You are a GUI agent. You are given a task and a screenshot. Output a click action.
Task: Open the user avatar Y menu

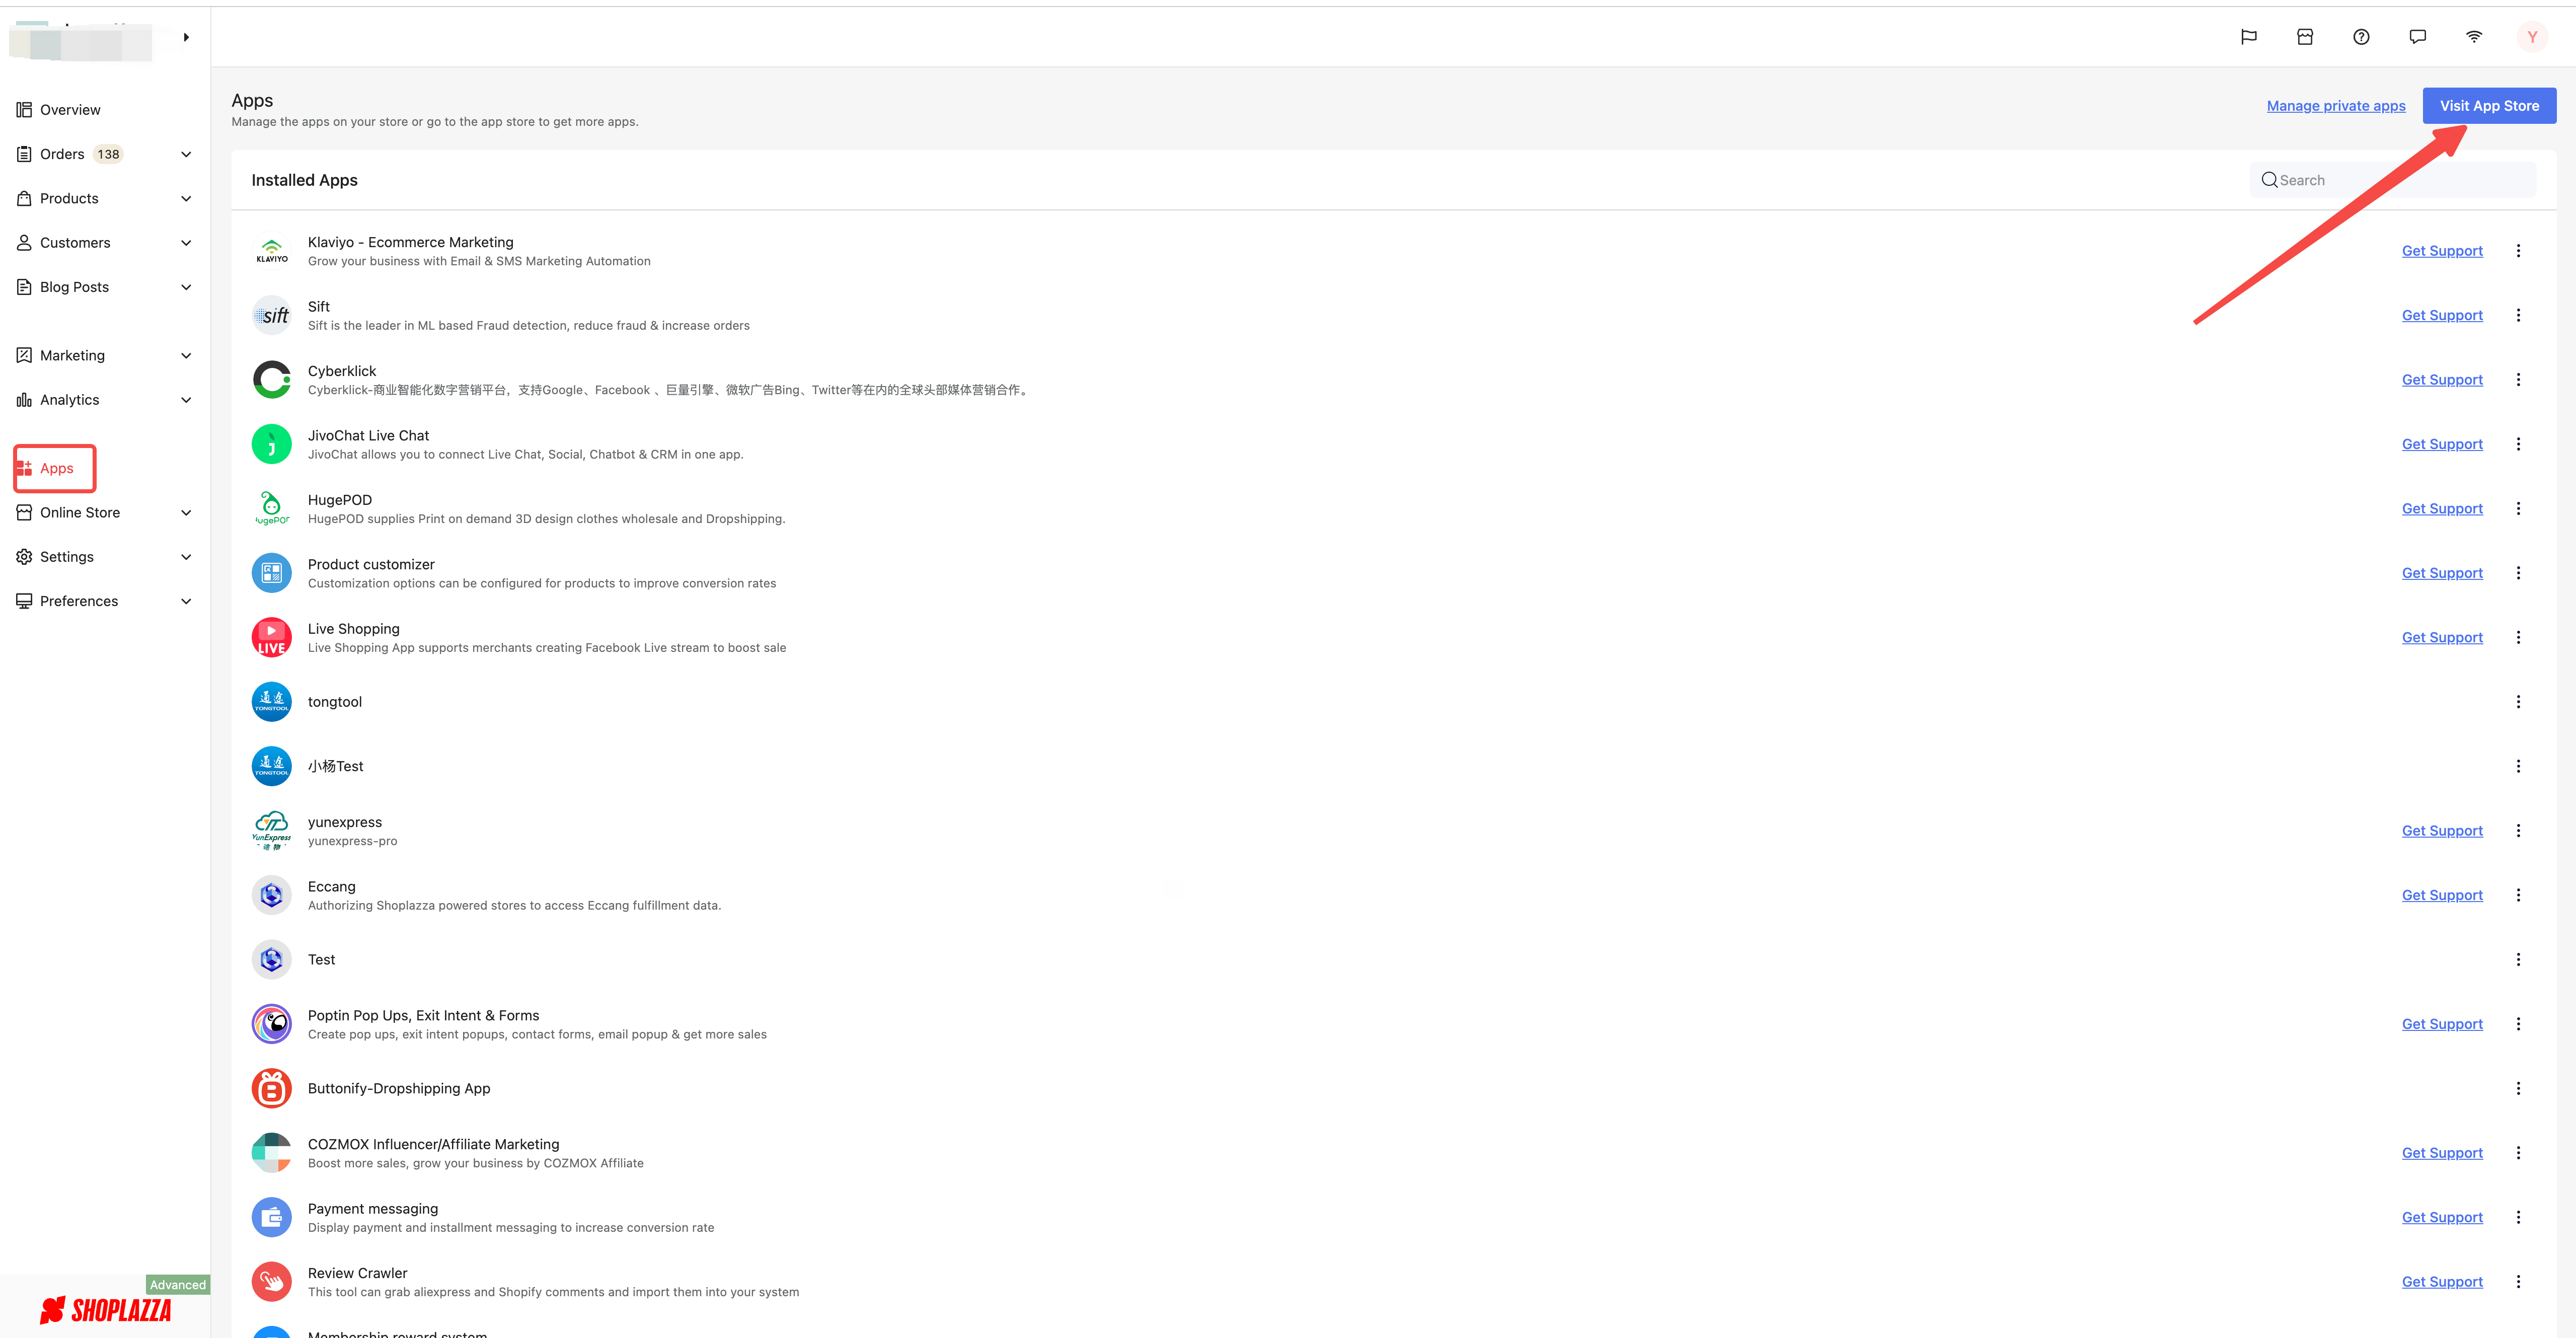(2532, 37)
